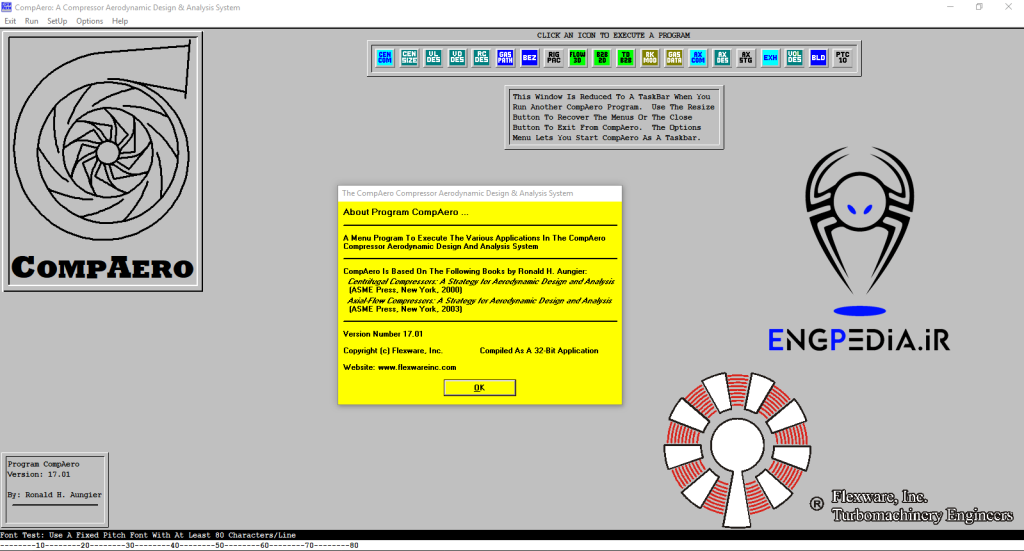1024x551 pixels.
Task: Open the Options menu
Action: pos(89,21)
